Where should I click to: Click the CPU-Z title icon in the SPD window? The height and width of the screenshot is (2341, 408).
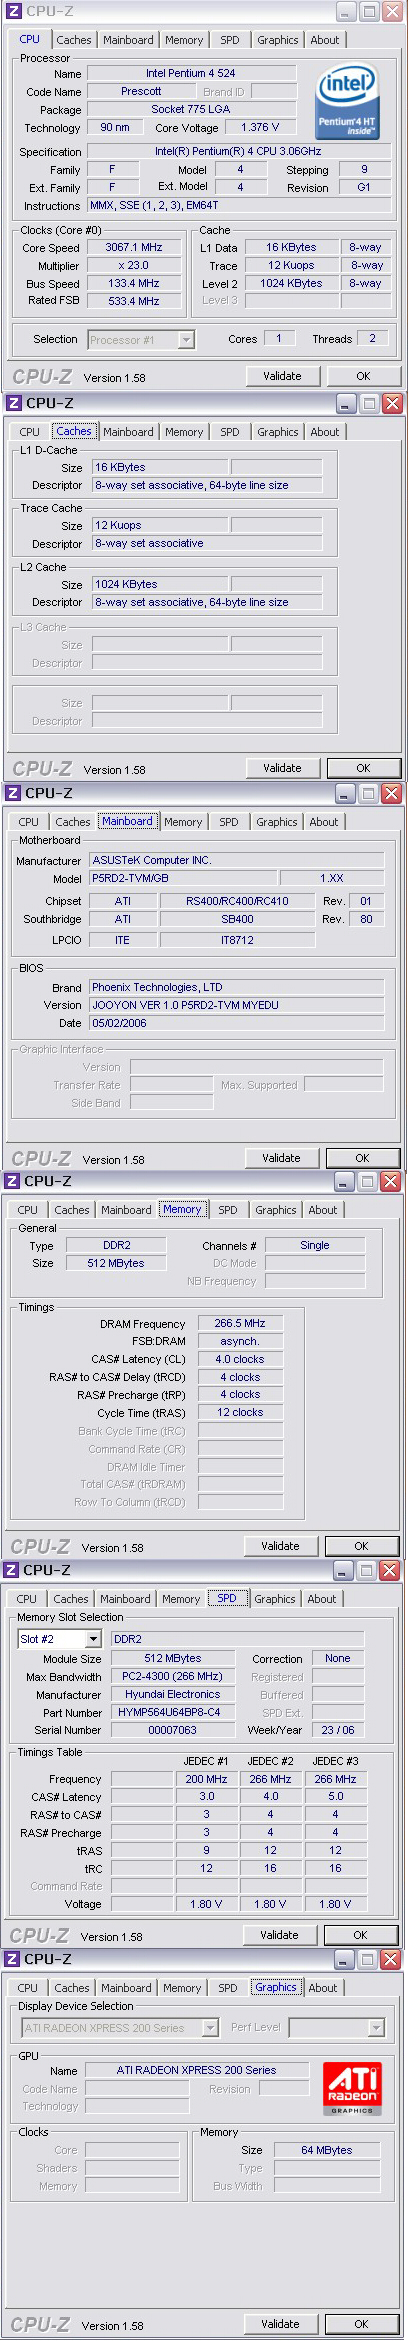click(13, 1570)
